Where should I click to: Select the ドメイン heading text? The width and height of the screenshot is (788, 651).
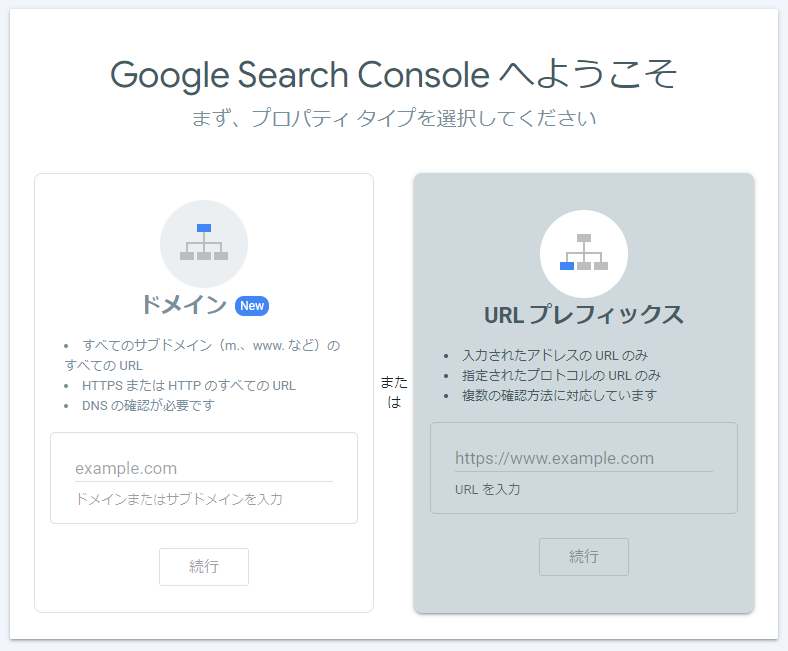pos(184,305)
